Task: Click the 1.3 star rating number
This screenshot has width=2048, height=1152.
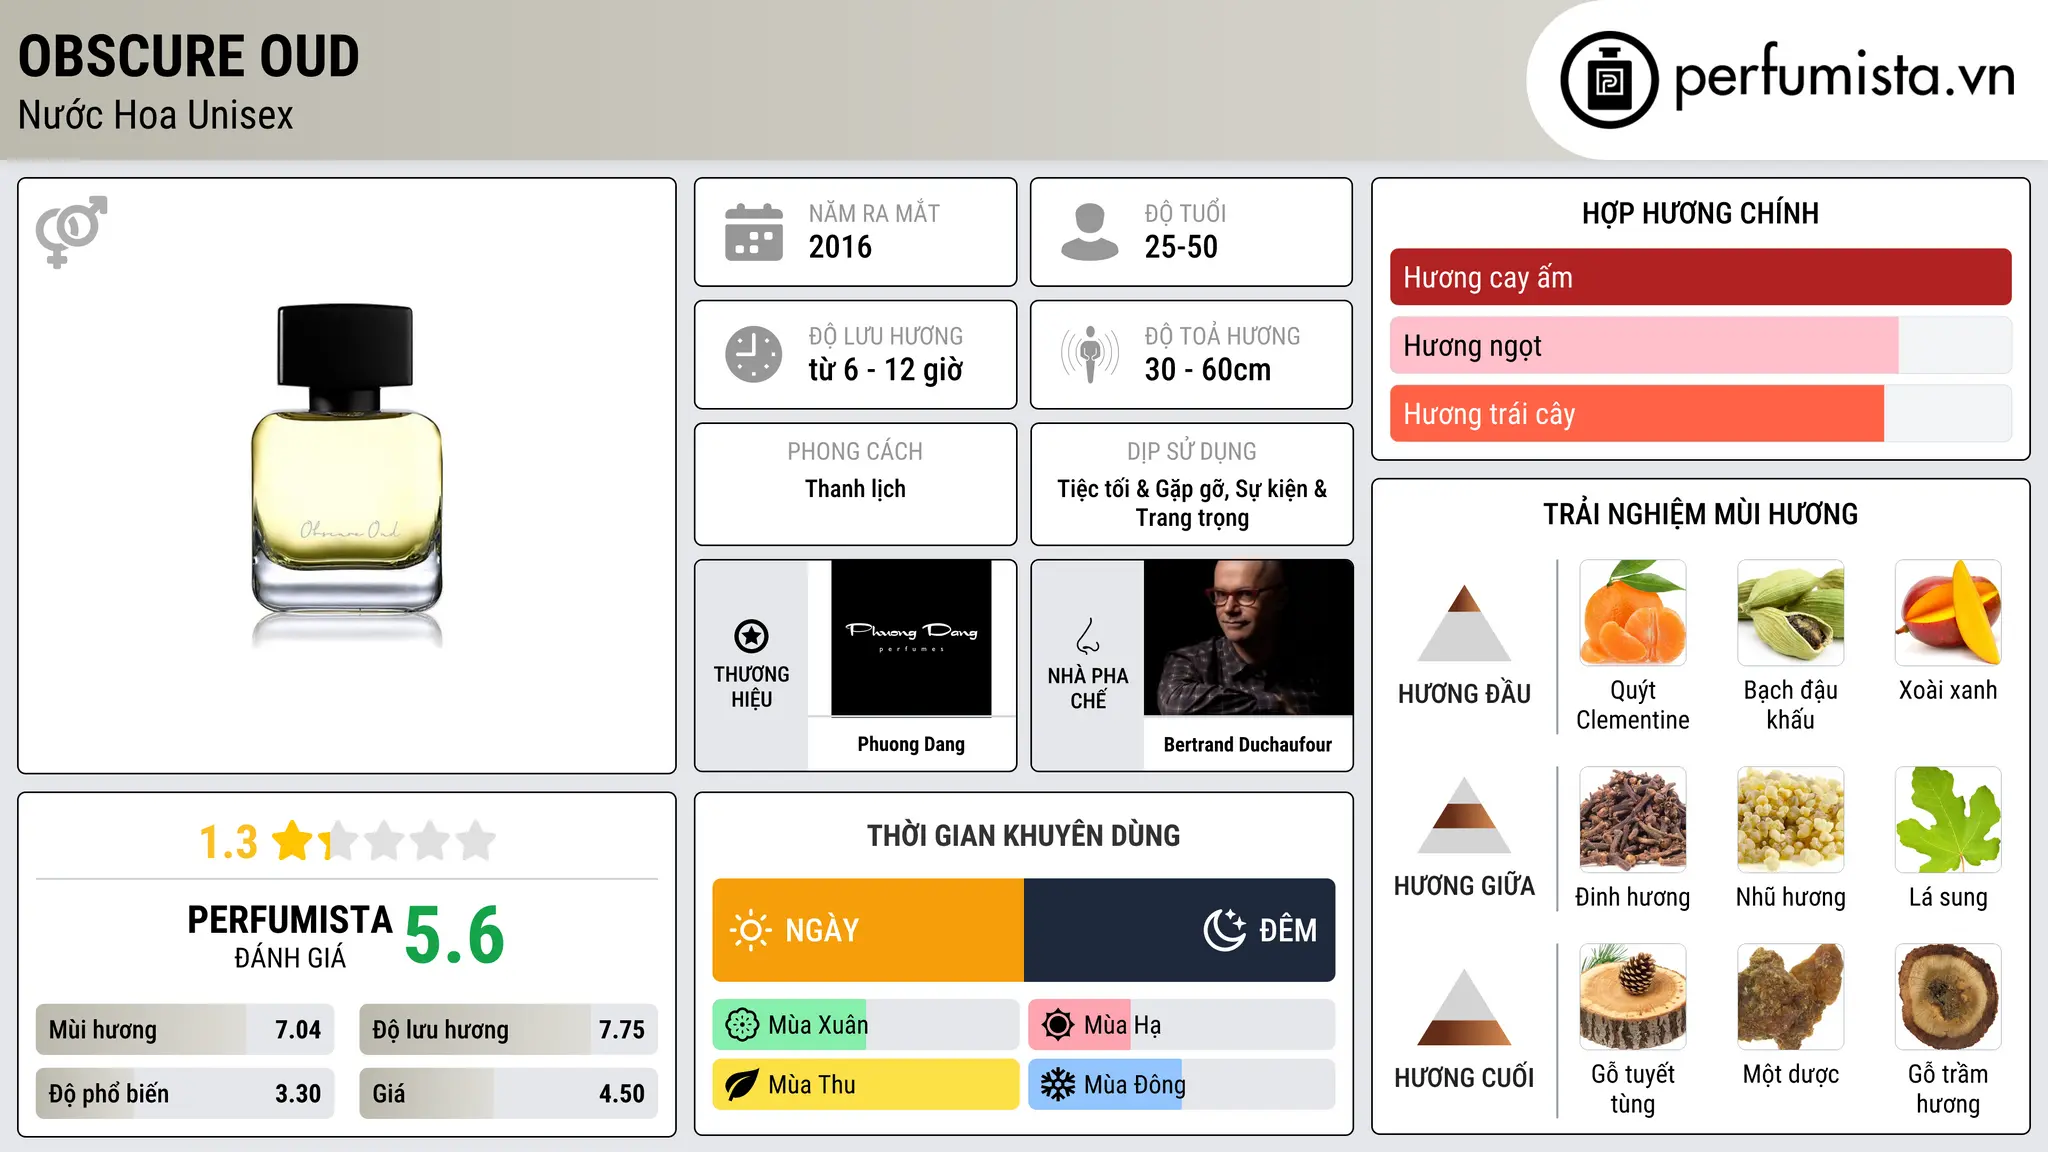Action: (229, 842)
